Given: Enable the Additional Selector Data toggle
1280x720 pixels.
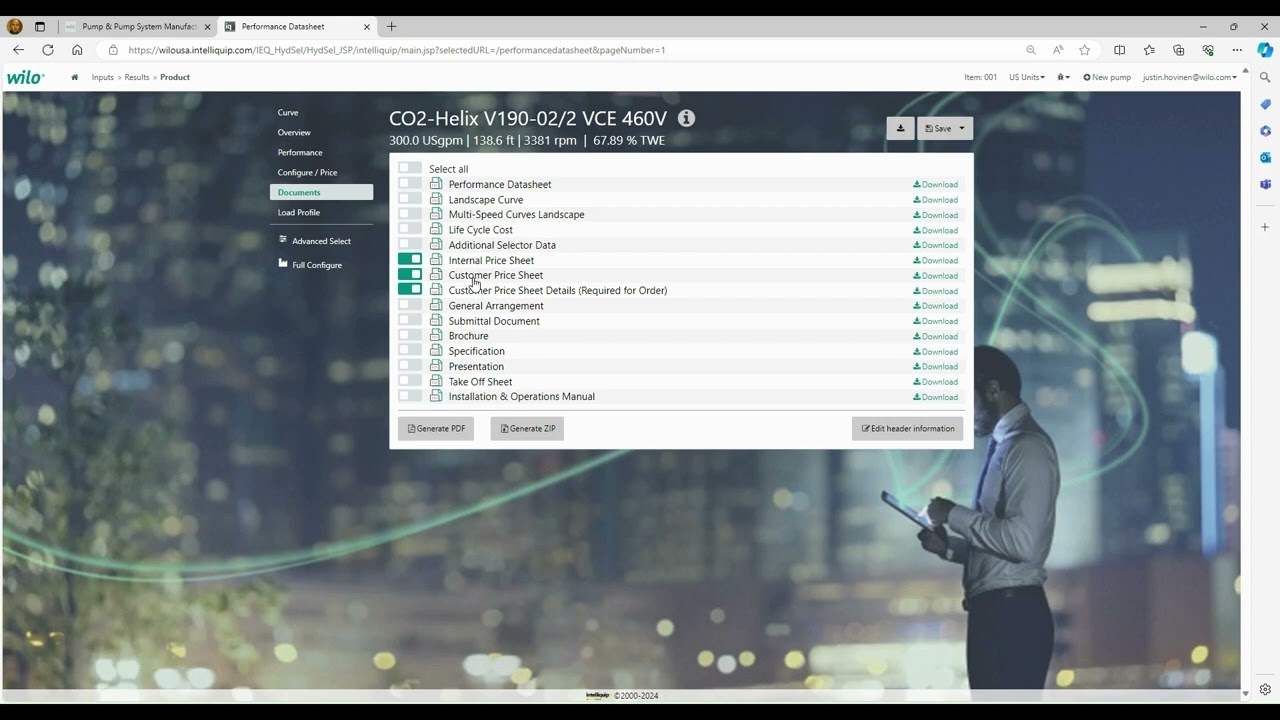Looking at the screenshot, I should 410,244.
